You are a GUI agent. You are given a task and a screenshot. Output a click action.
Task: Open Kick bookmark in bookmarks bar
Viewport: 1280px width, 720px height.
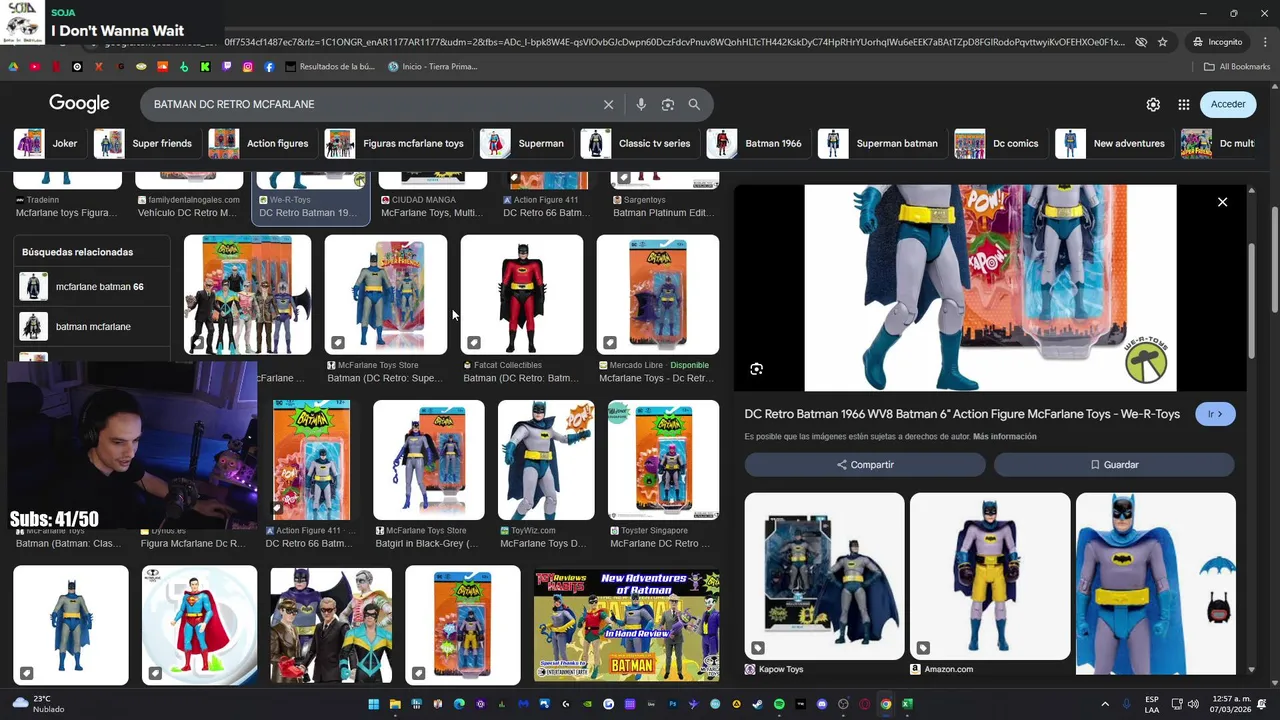205,67
